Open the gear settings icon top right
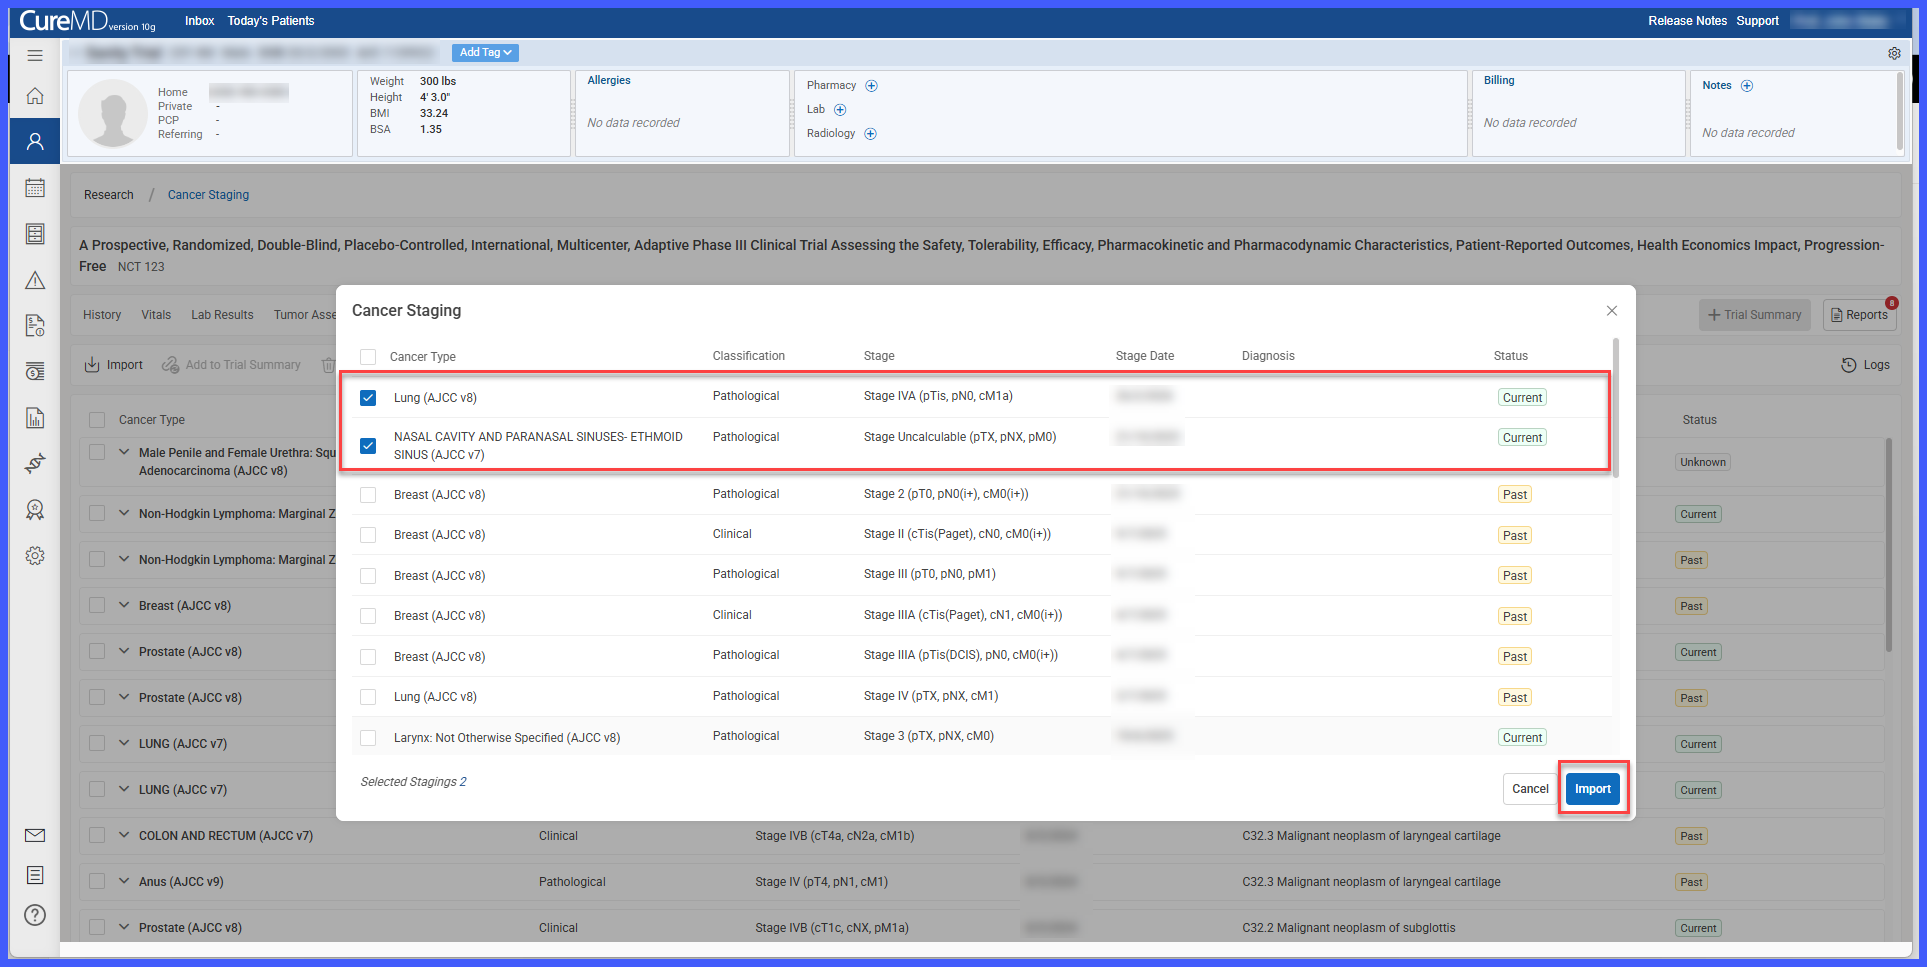Viewport: 1927px width, 967px height. tap(1894, 53)
